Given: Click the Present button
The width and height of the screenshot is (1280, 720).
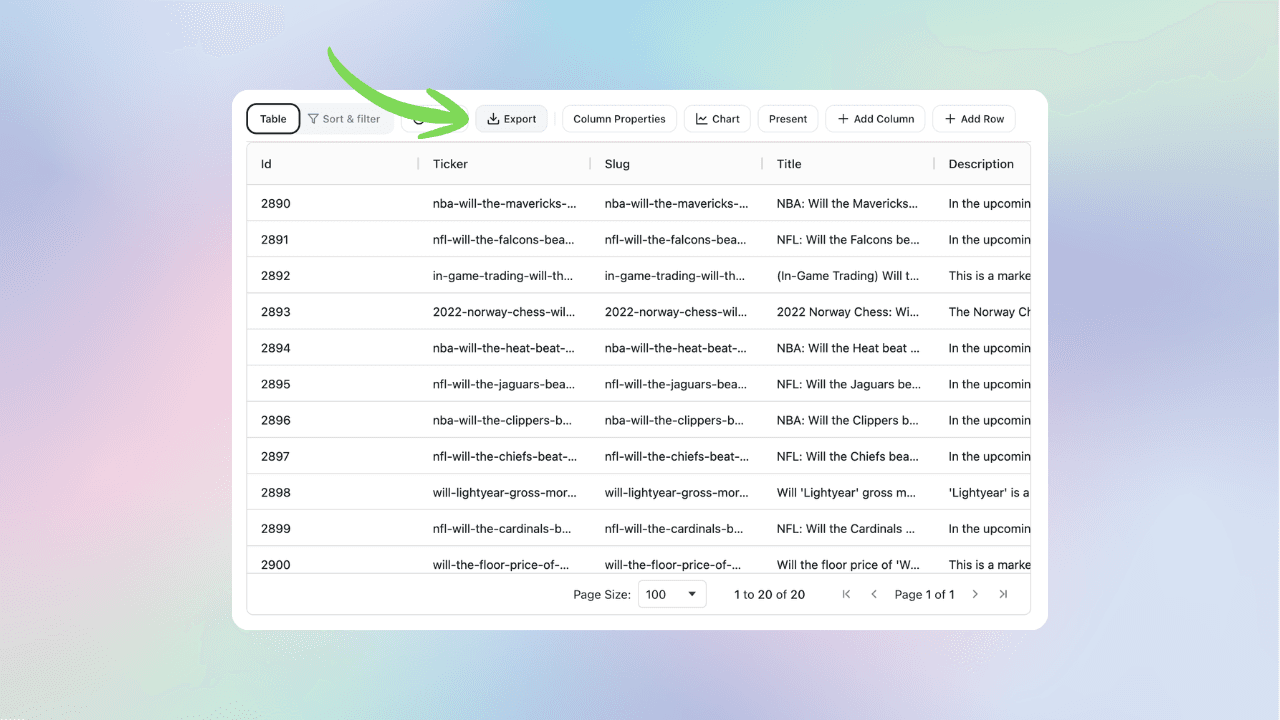Looking at the screenshot, I should [x=787, y=118].
